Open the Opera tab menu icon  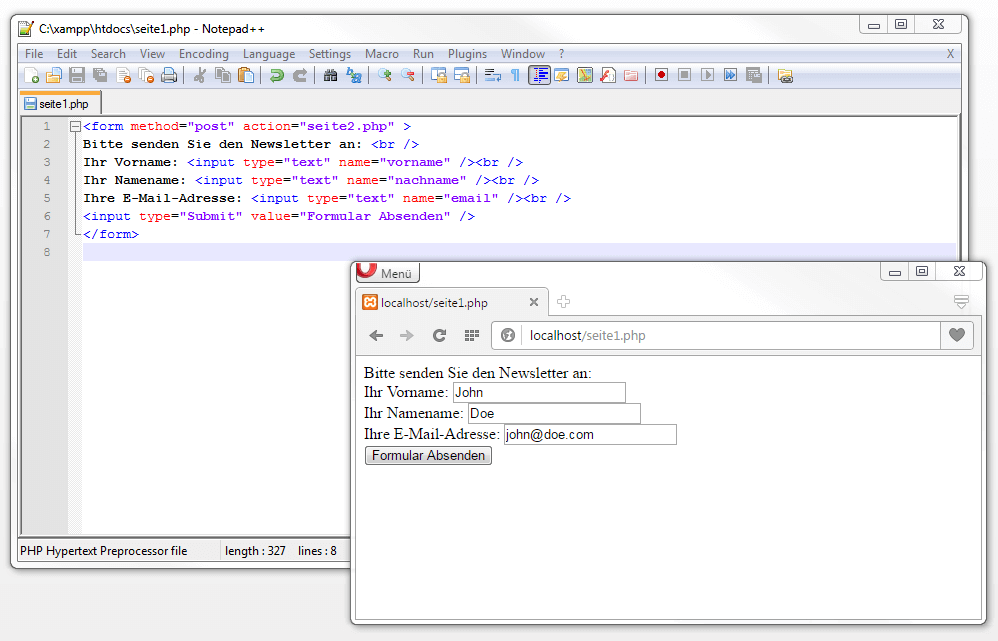coord(961,301)
